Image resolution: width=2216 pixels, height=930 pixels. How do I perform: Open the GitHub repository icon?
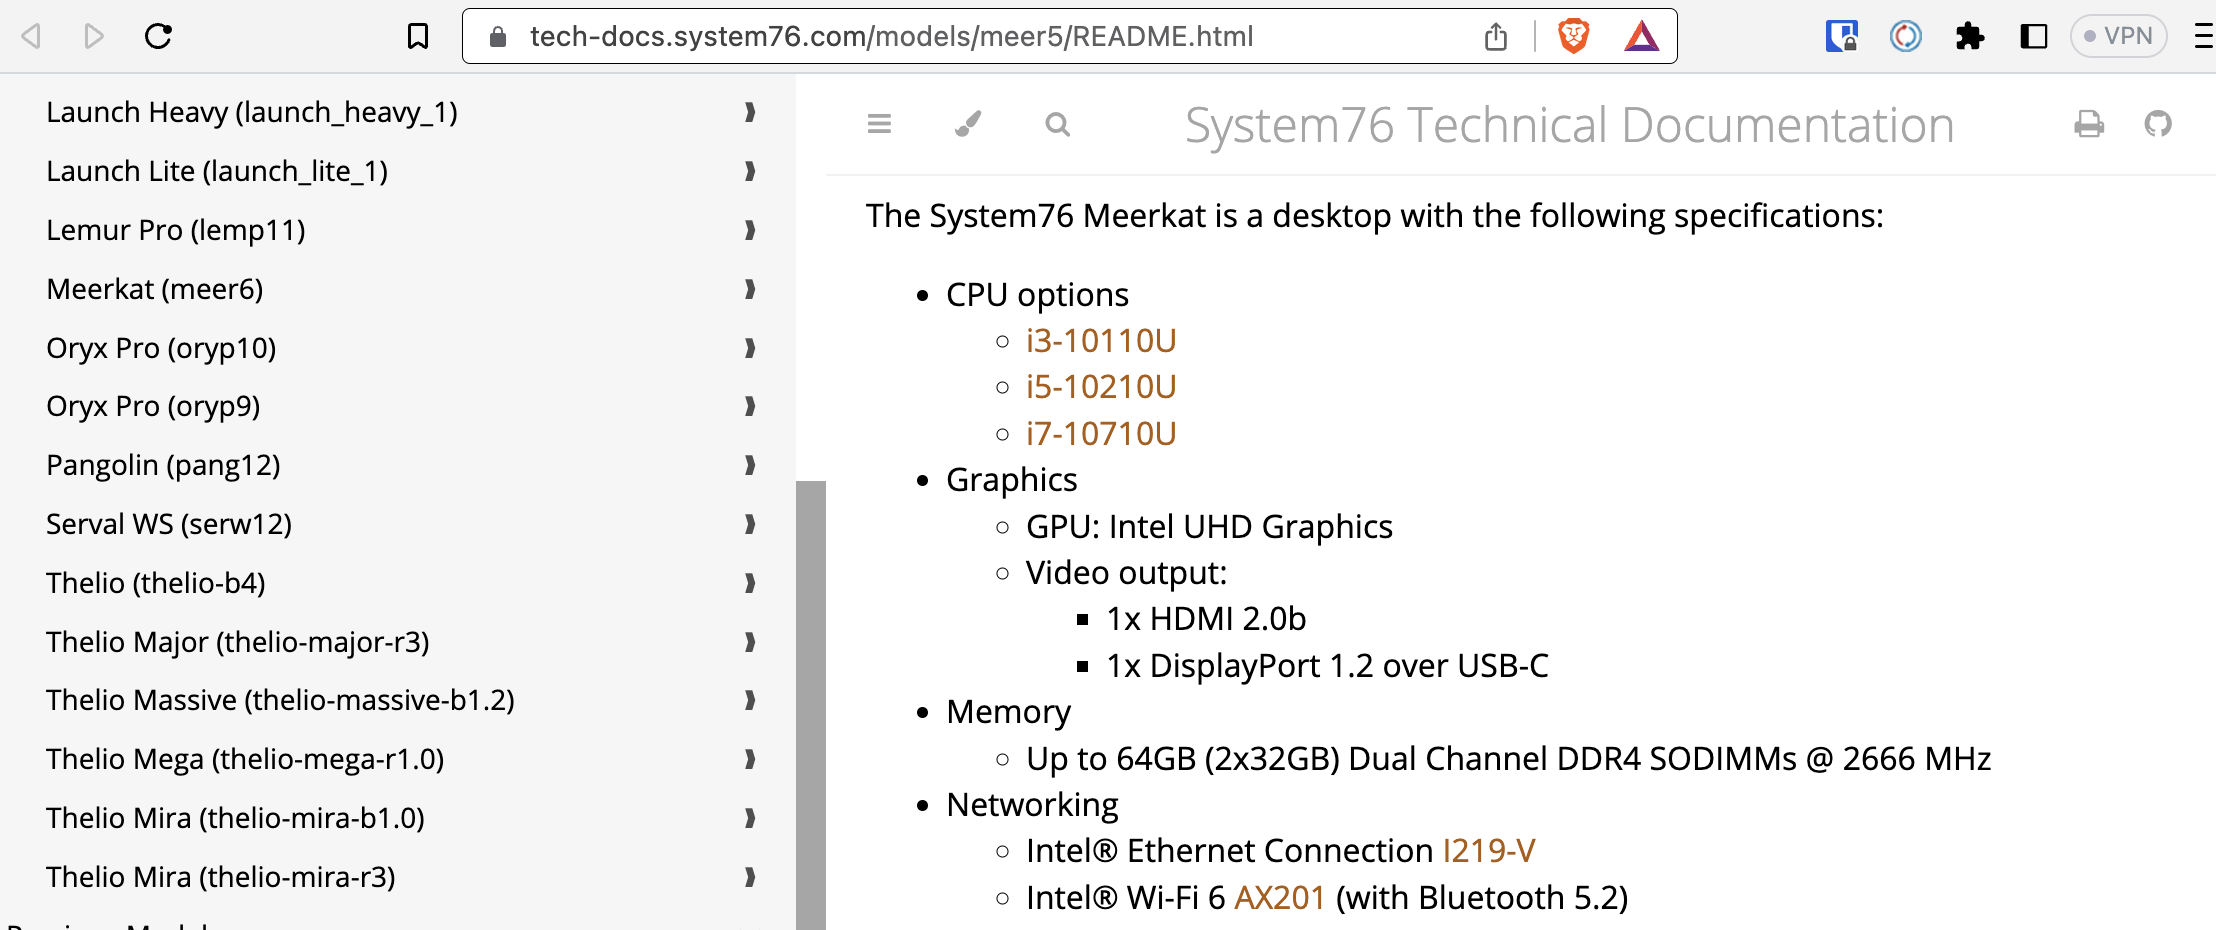[2158, 124]
